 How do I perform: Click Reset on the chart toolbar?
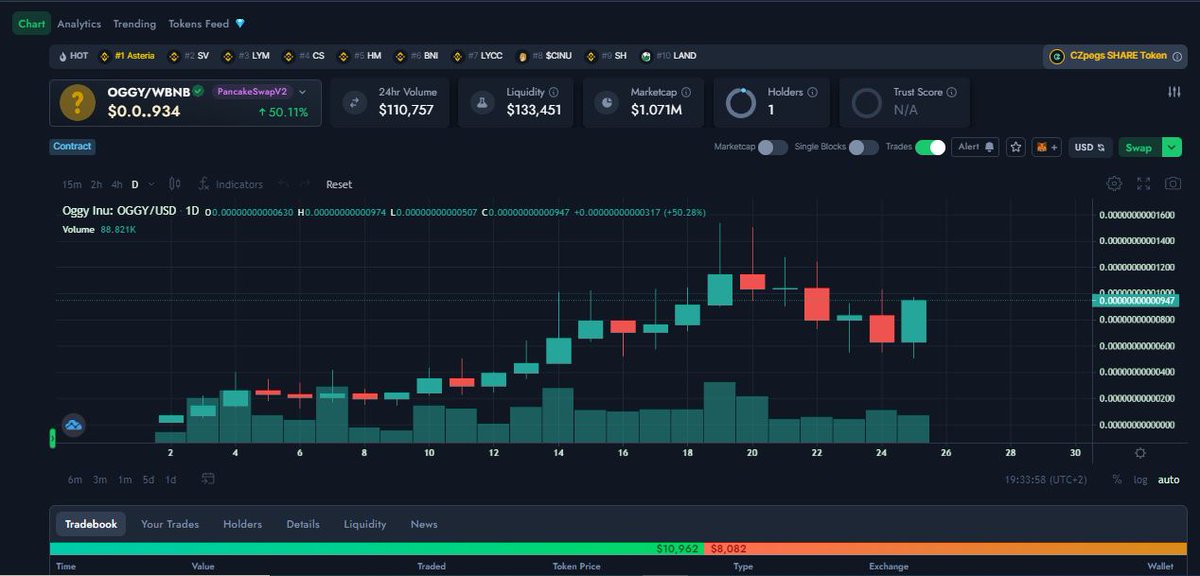[339, 184]
